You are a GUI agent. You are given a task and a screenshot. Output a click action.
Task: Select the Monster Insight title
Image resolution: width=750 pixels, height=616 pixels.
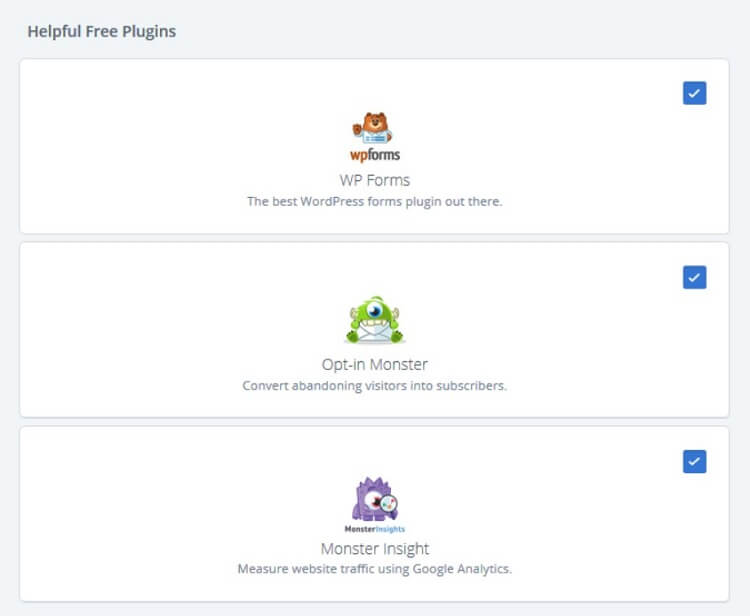[x=375, y=549]
